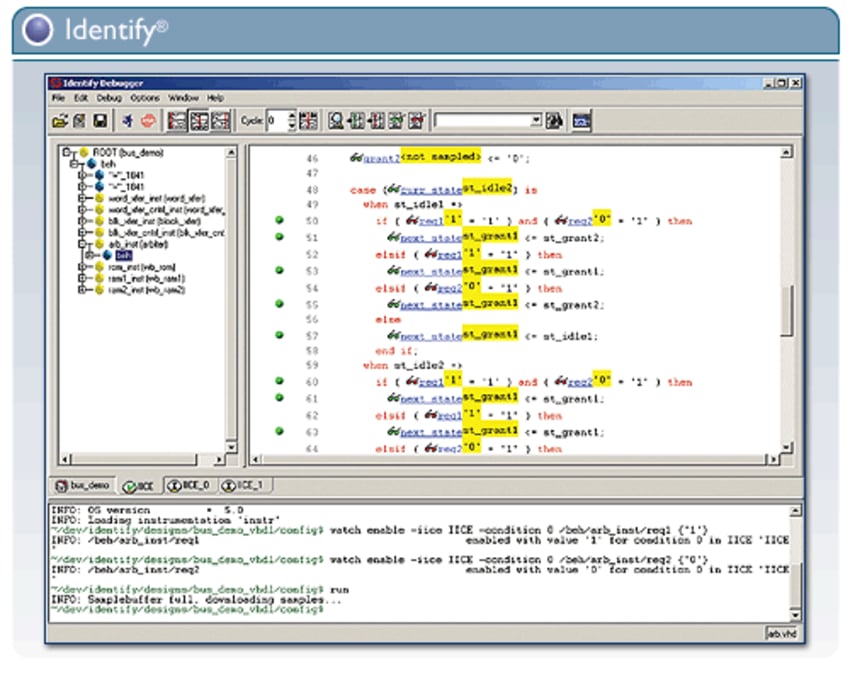Click the watch glasses icon on line 57
The width and height of the screenshot is (850, 680).
[x=394, y=337]
